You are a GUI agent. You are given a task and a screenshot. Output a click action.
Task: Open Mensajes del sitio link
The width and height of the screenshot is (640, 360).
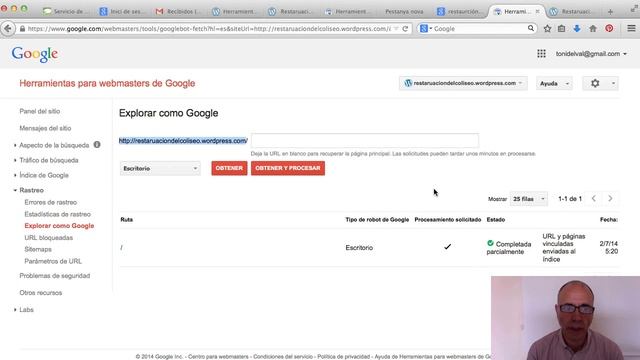(x=45, y=128)
